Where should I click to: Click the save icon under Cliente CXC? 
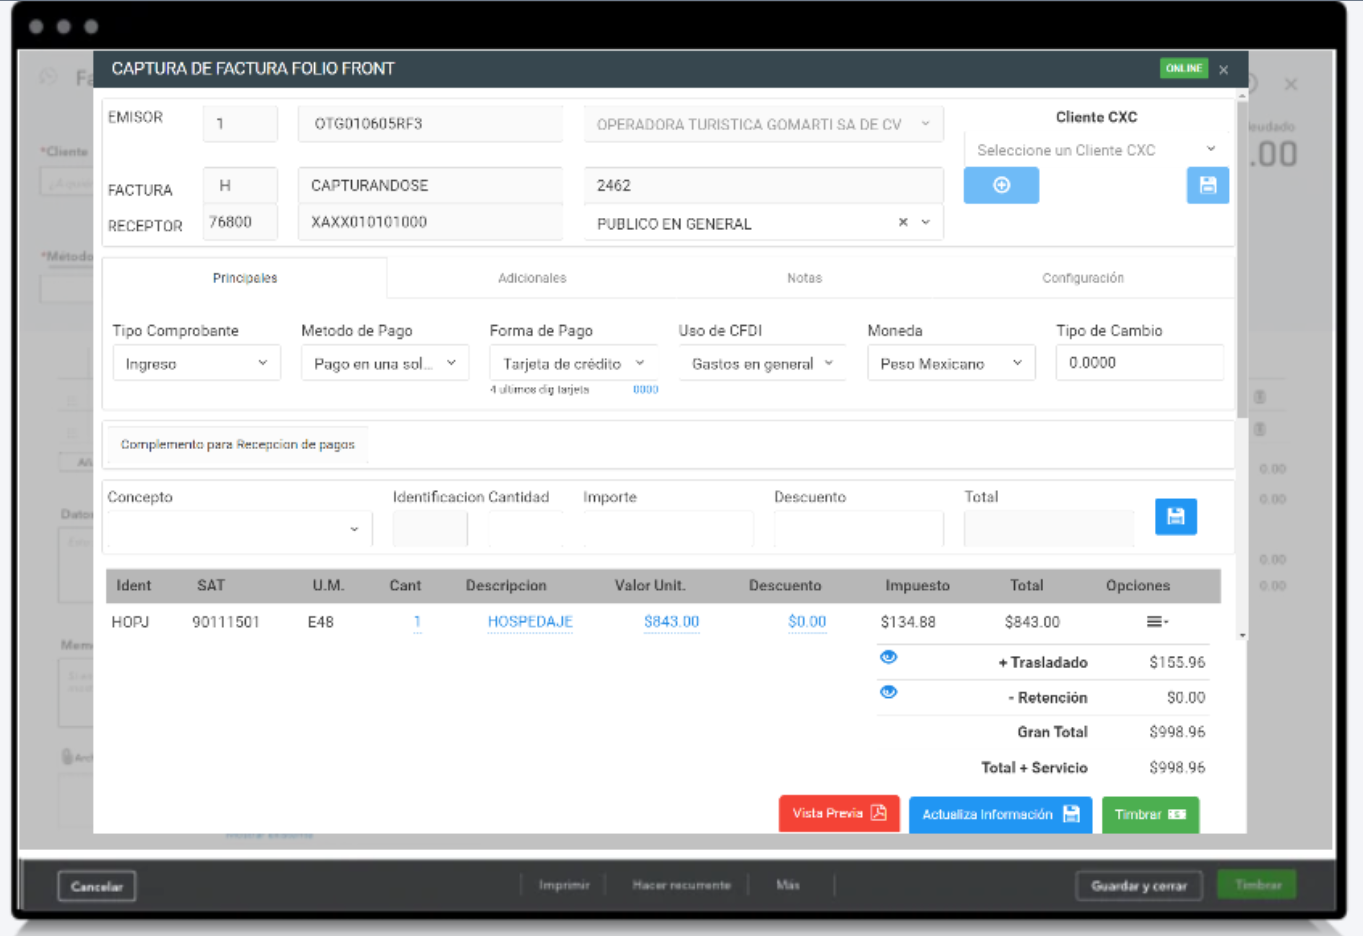[1207, 186]
